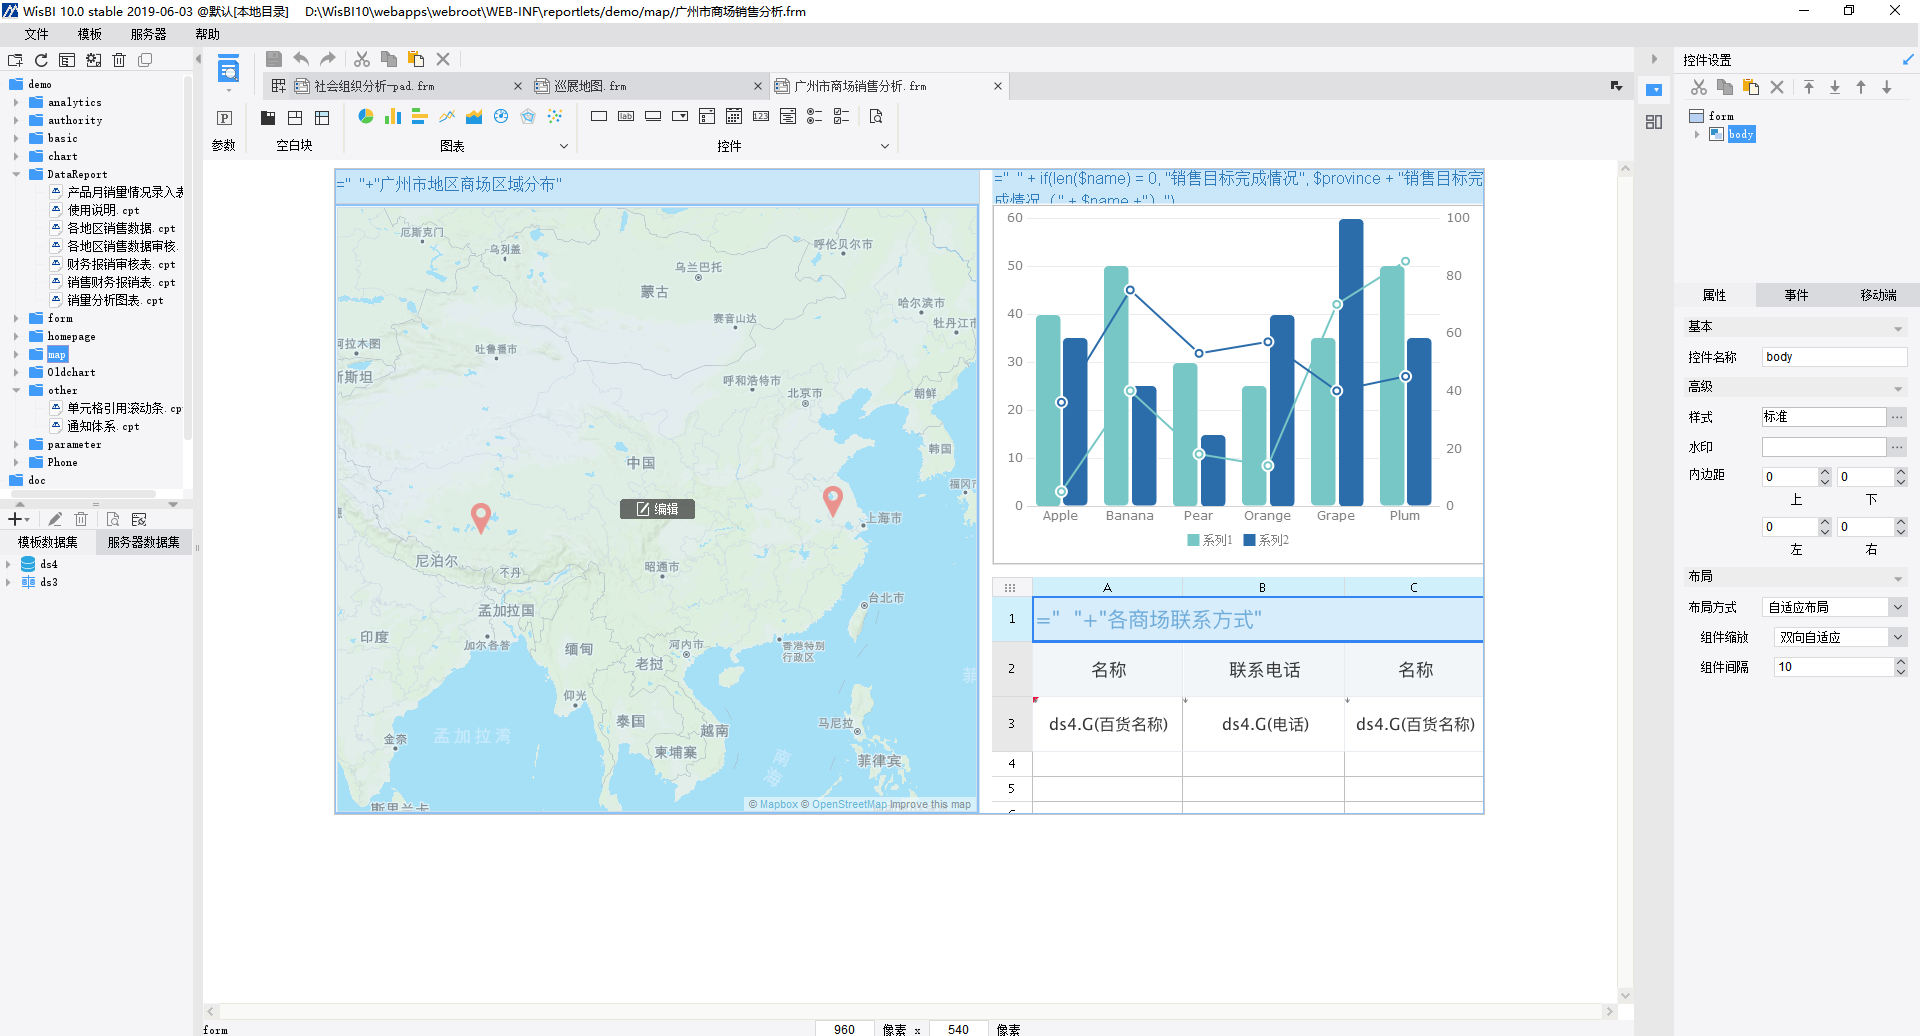Open the 组件缩放 combo box
Screen dimensions: 1920x1036
[1897, 637]
